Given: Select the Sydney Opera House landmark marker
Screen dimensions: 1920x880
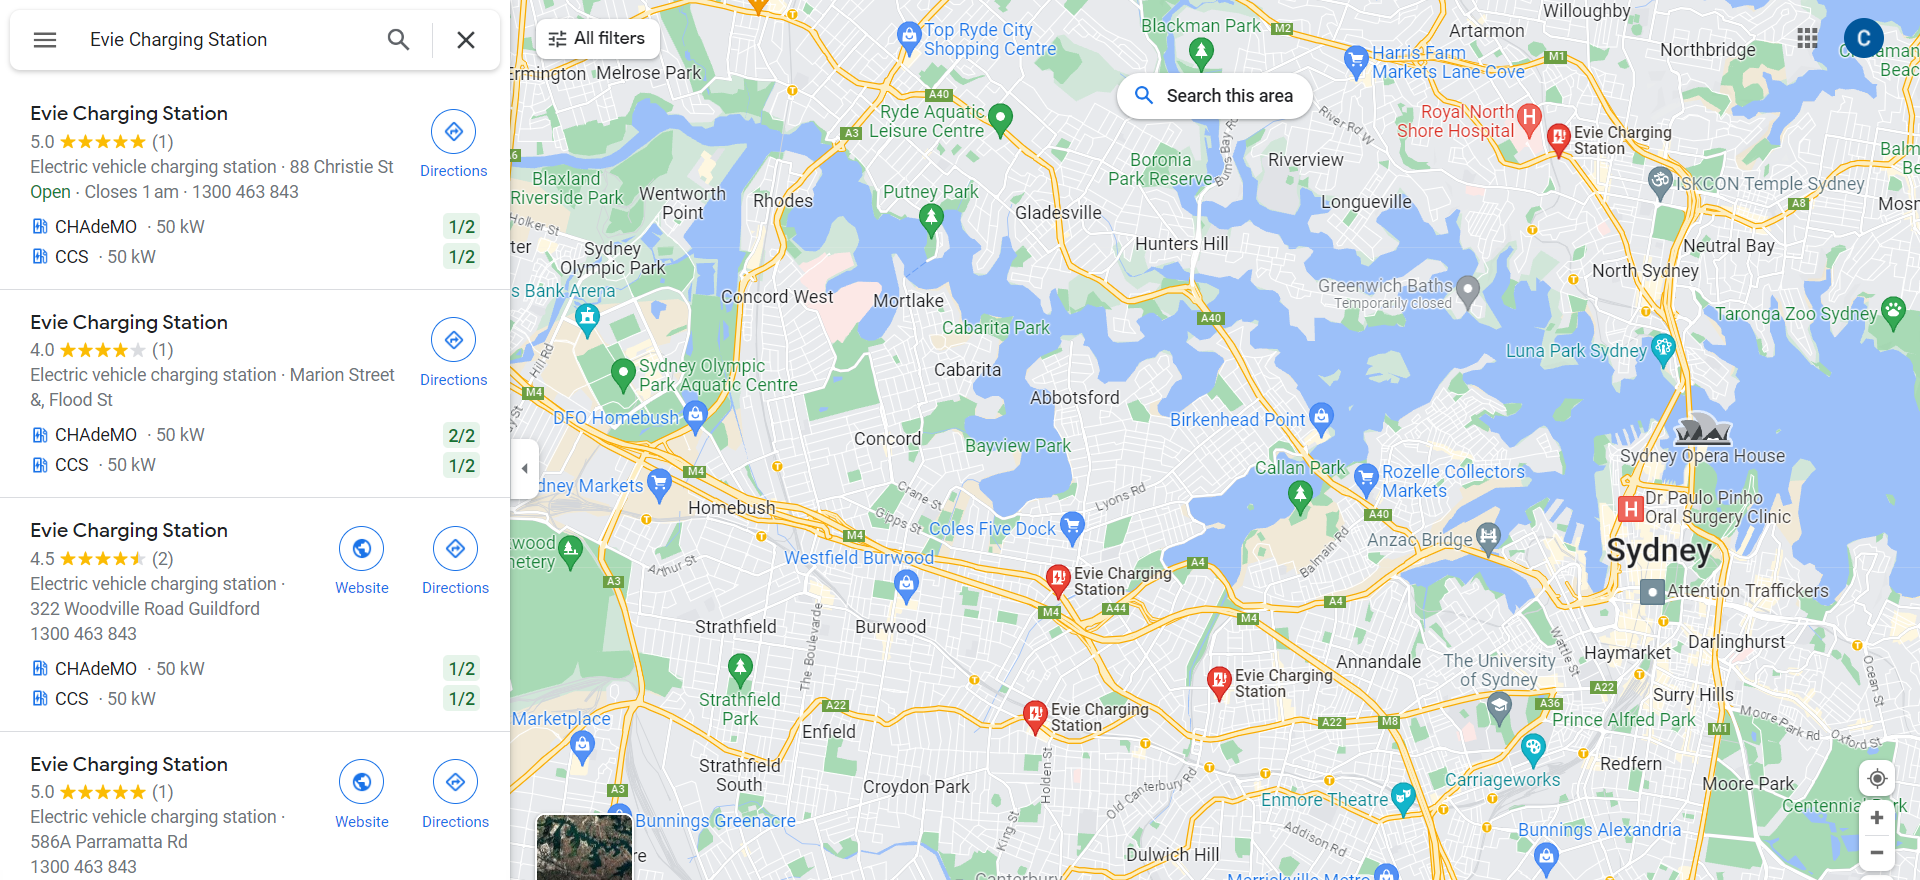Looking at the screenshot, I should [1702, 431].
